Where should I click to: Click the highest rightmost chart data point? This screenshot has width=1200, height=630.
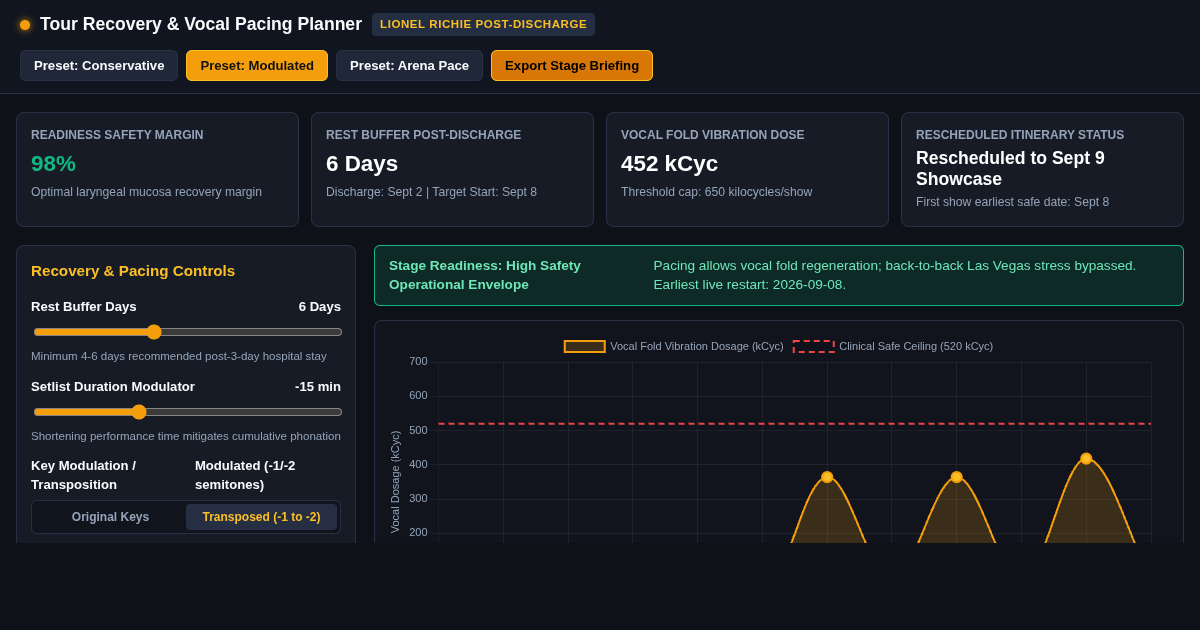click(1086, 458)
